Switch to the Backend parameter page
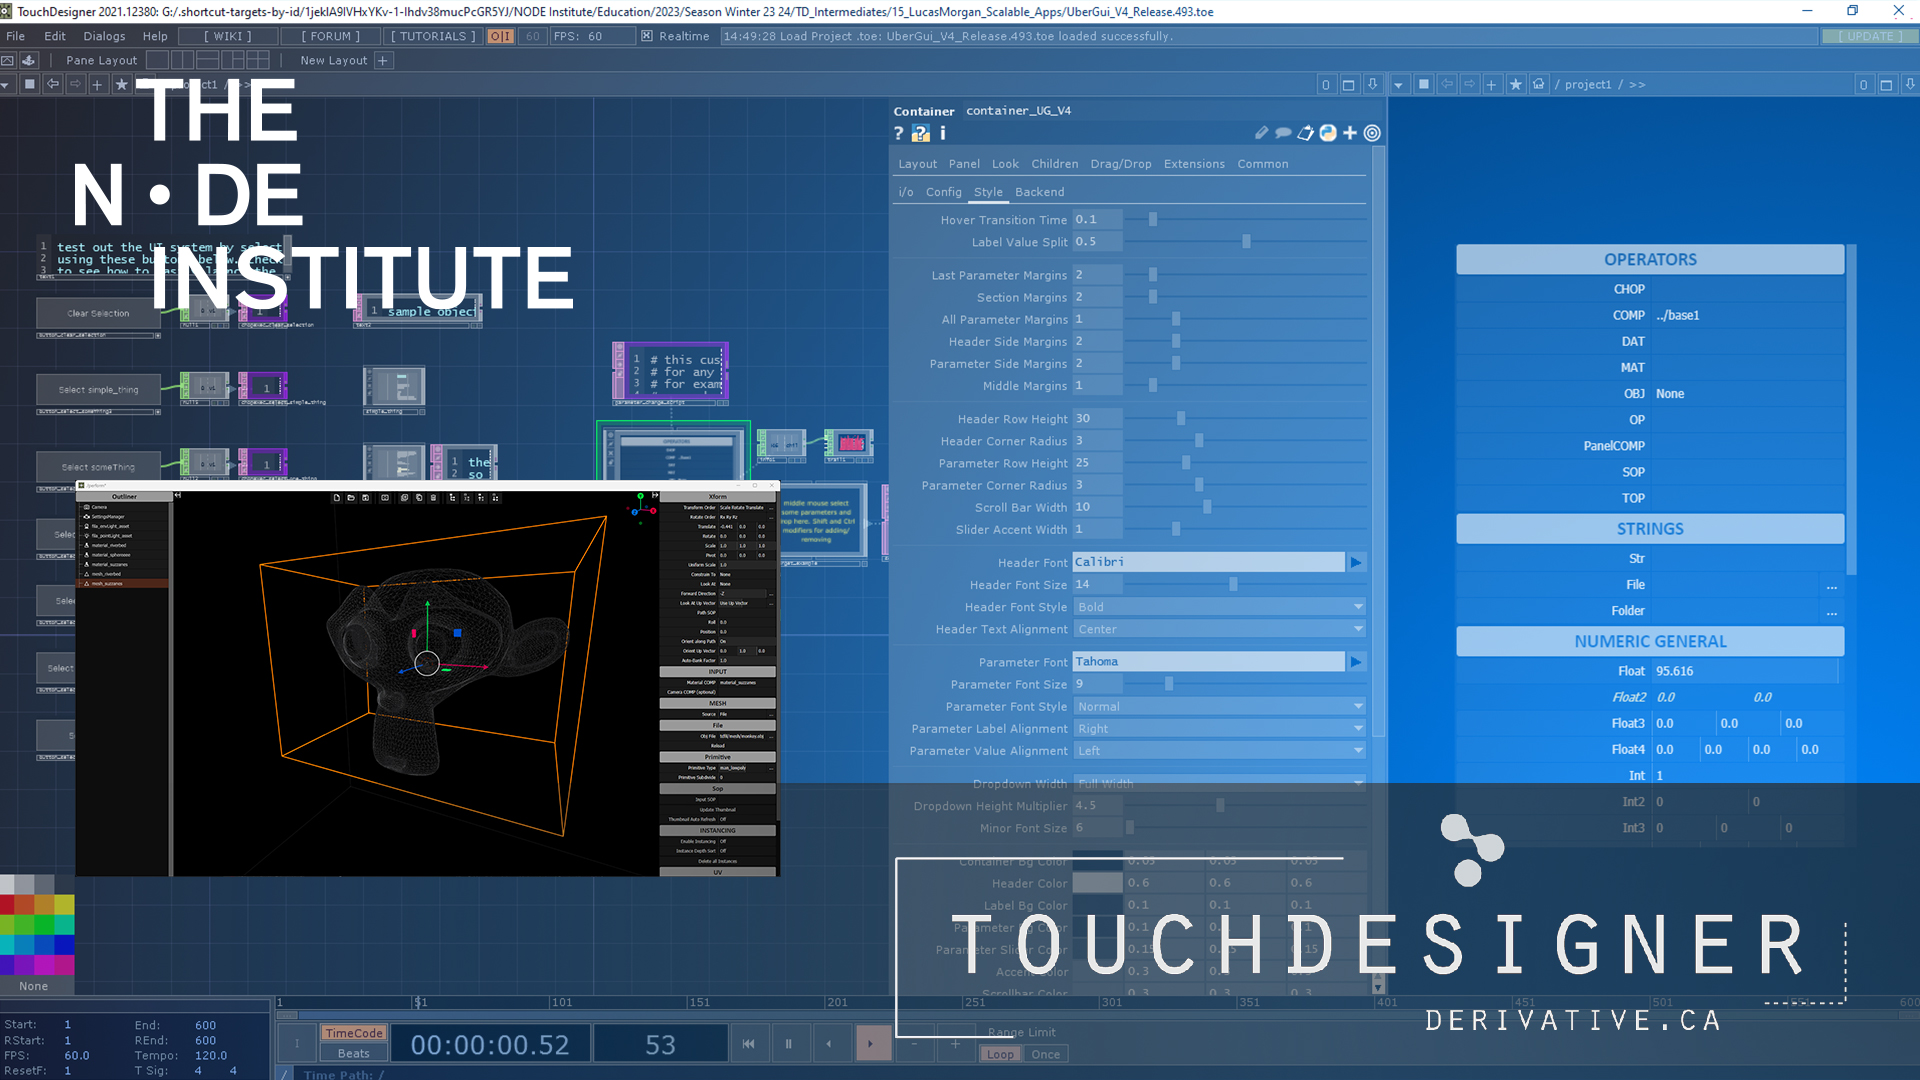Image resolution: width=1920 pixels, height=1080 pixels. [x=1039, y=192]
